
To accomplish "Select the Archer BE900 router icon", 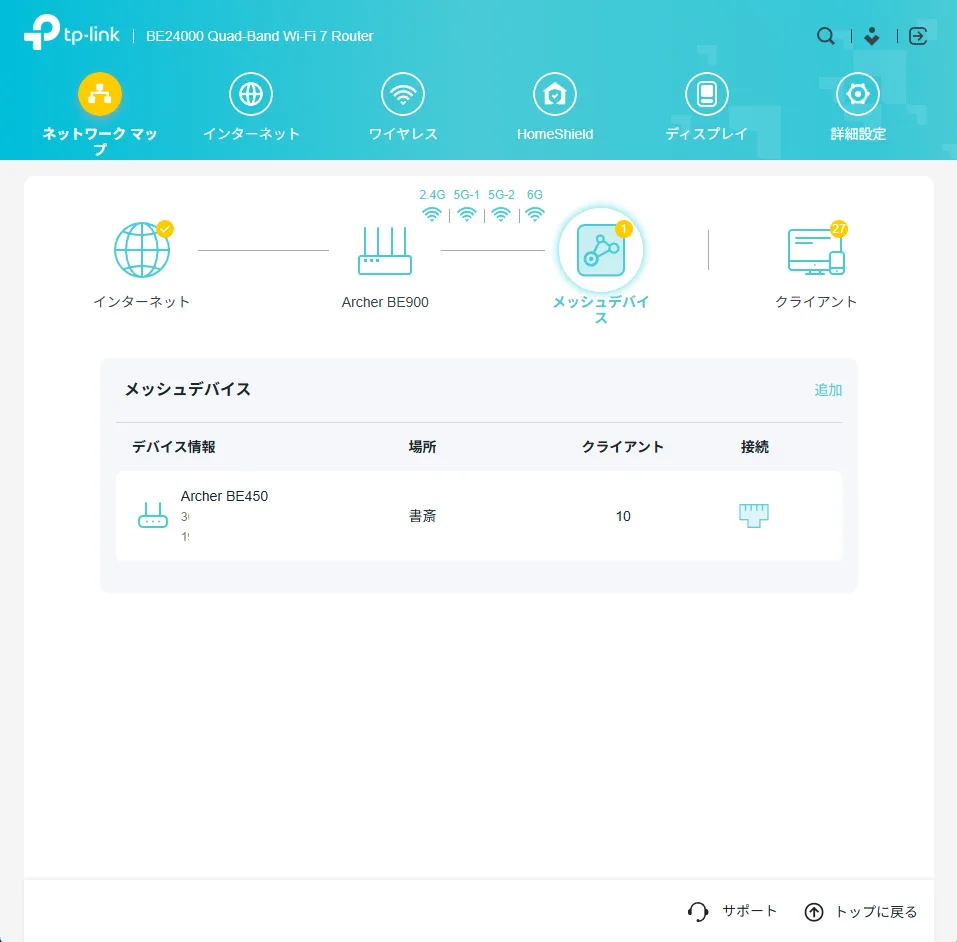I will coord(385,250).
